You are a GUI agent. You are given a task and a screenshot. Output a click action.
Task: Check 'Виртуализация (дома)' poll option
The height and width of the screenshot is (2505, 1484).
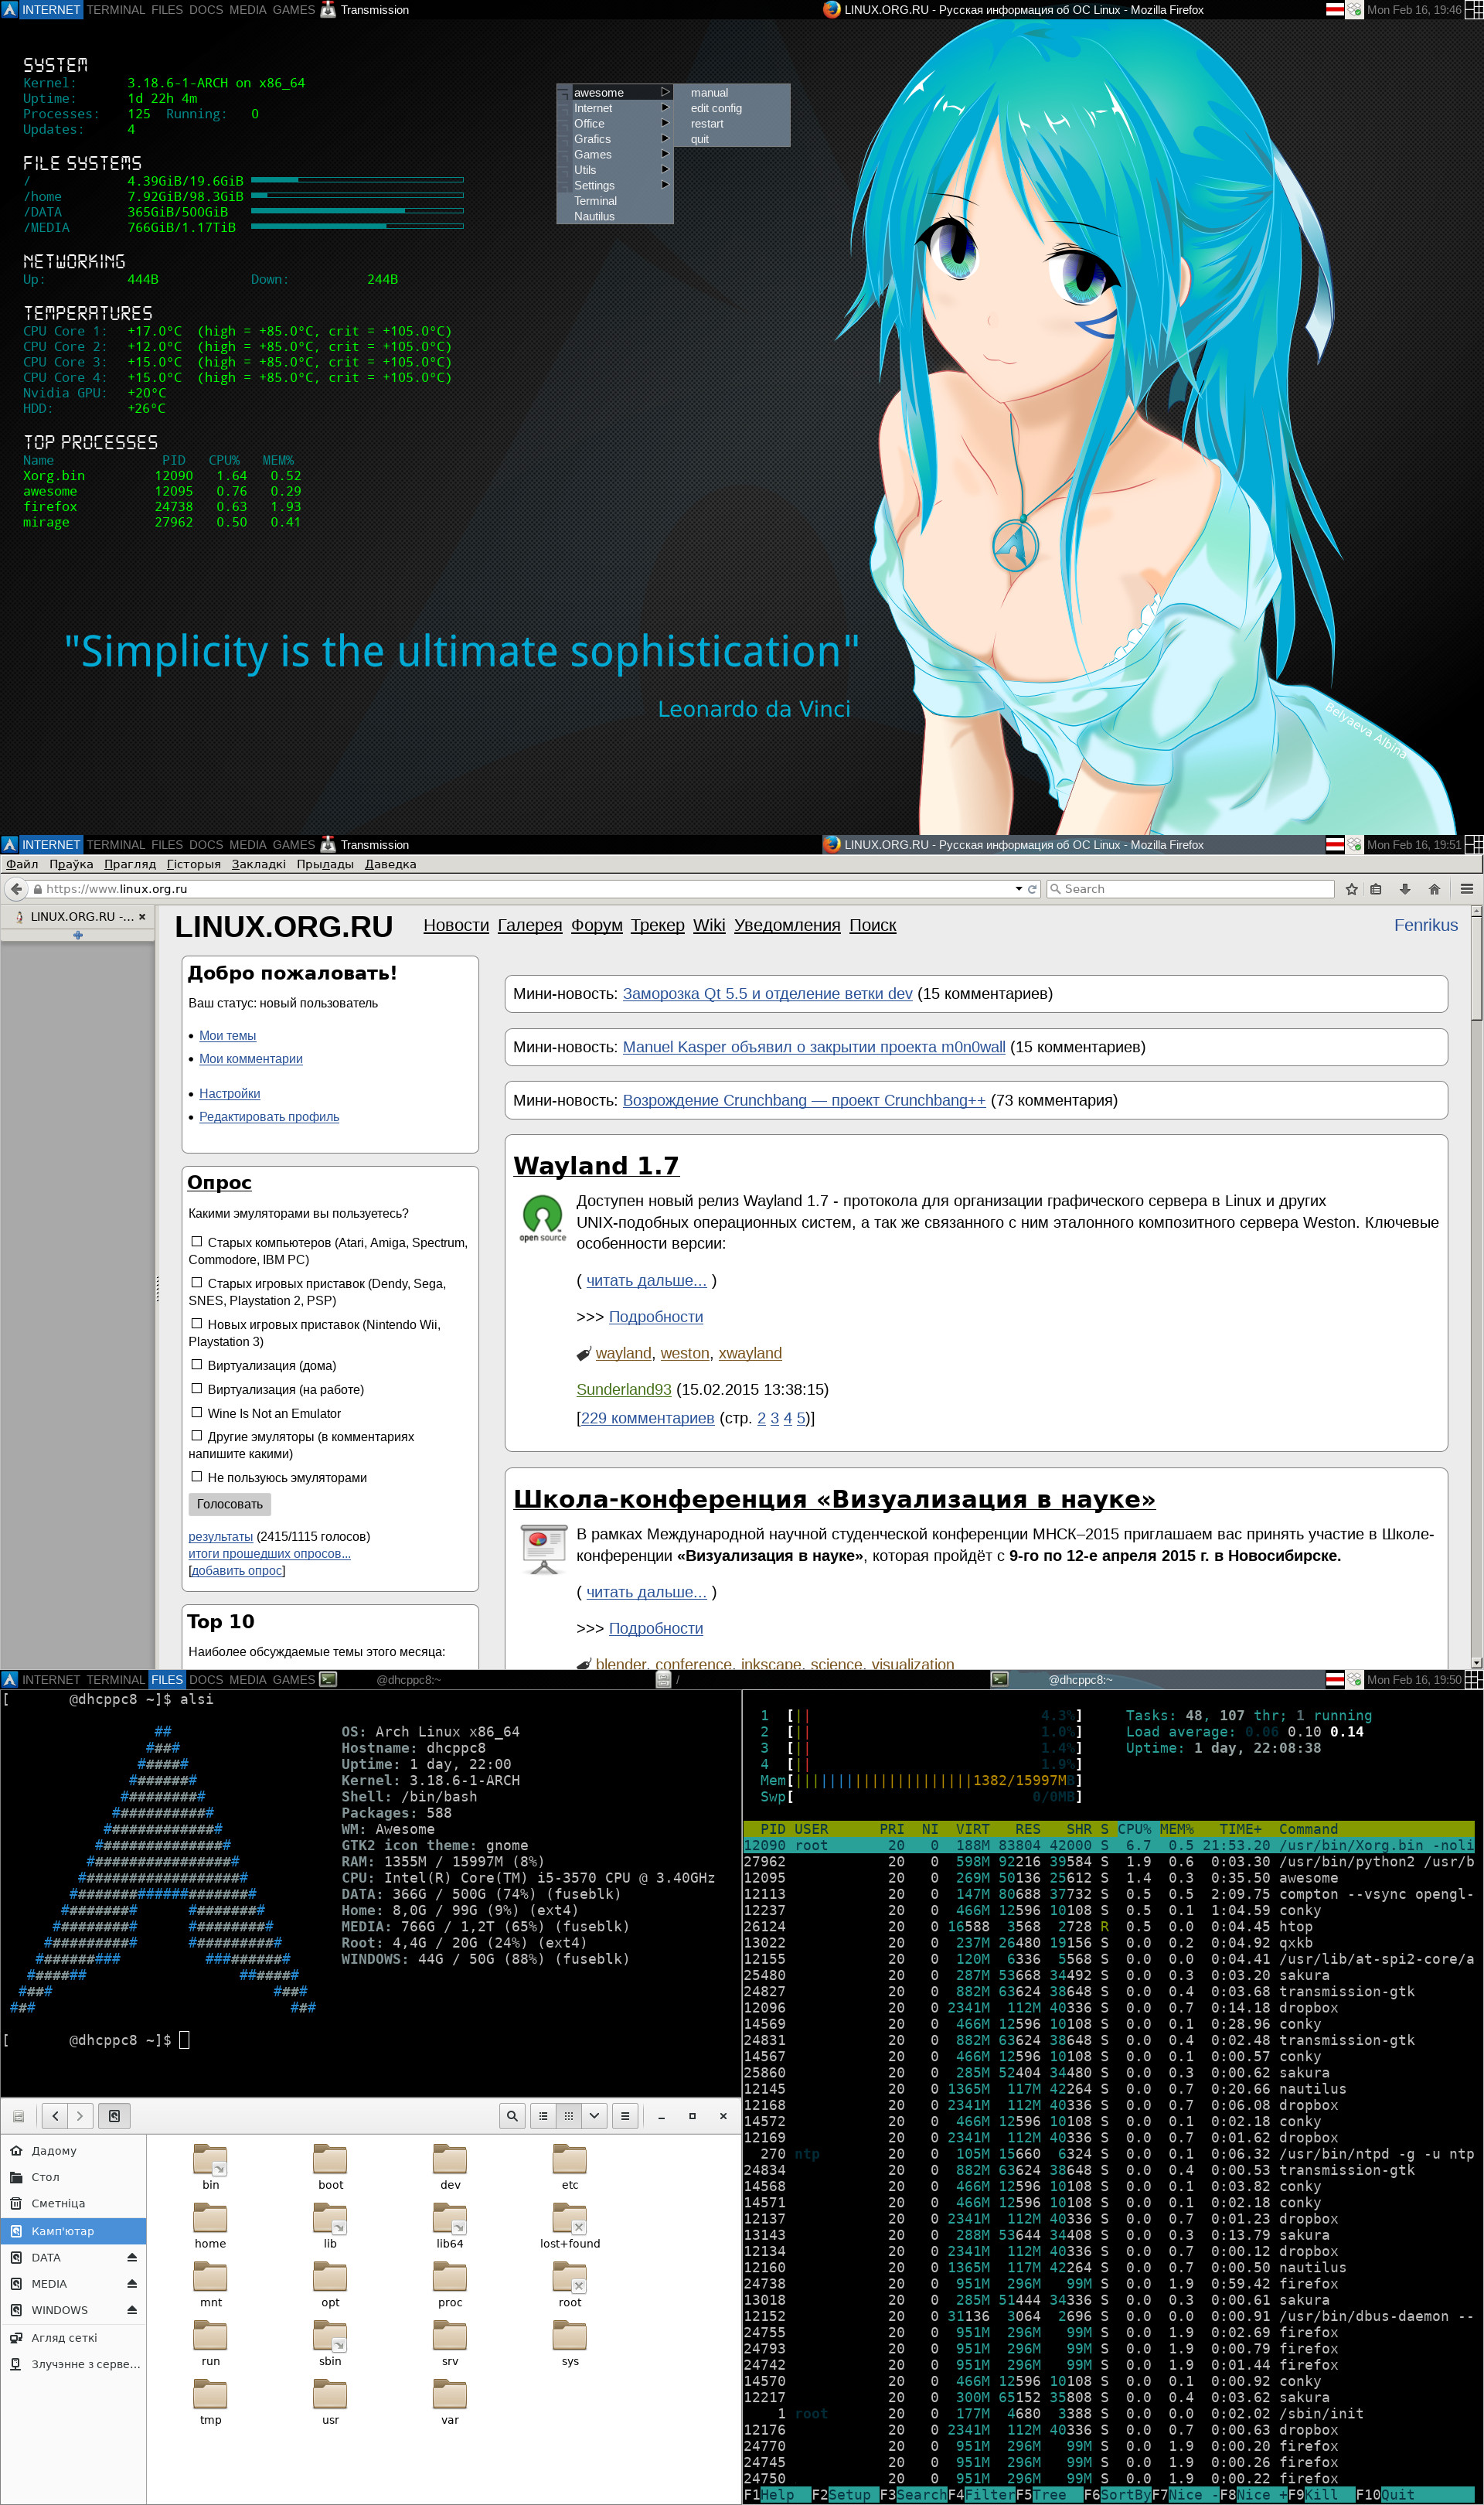[x=197, y=1364]
